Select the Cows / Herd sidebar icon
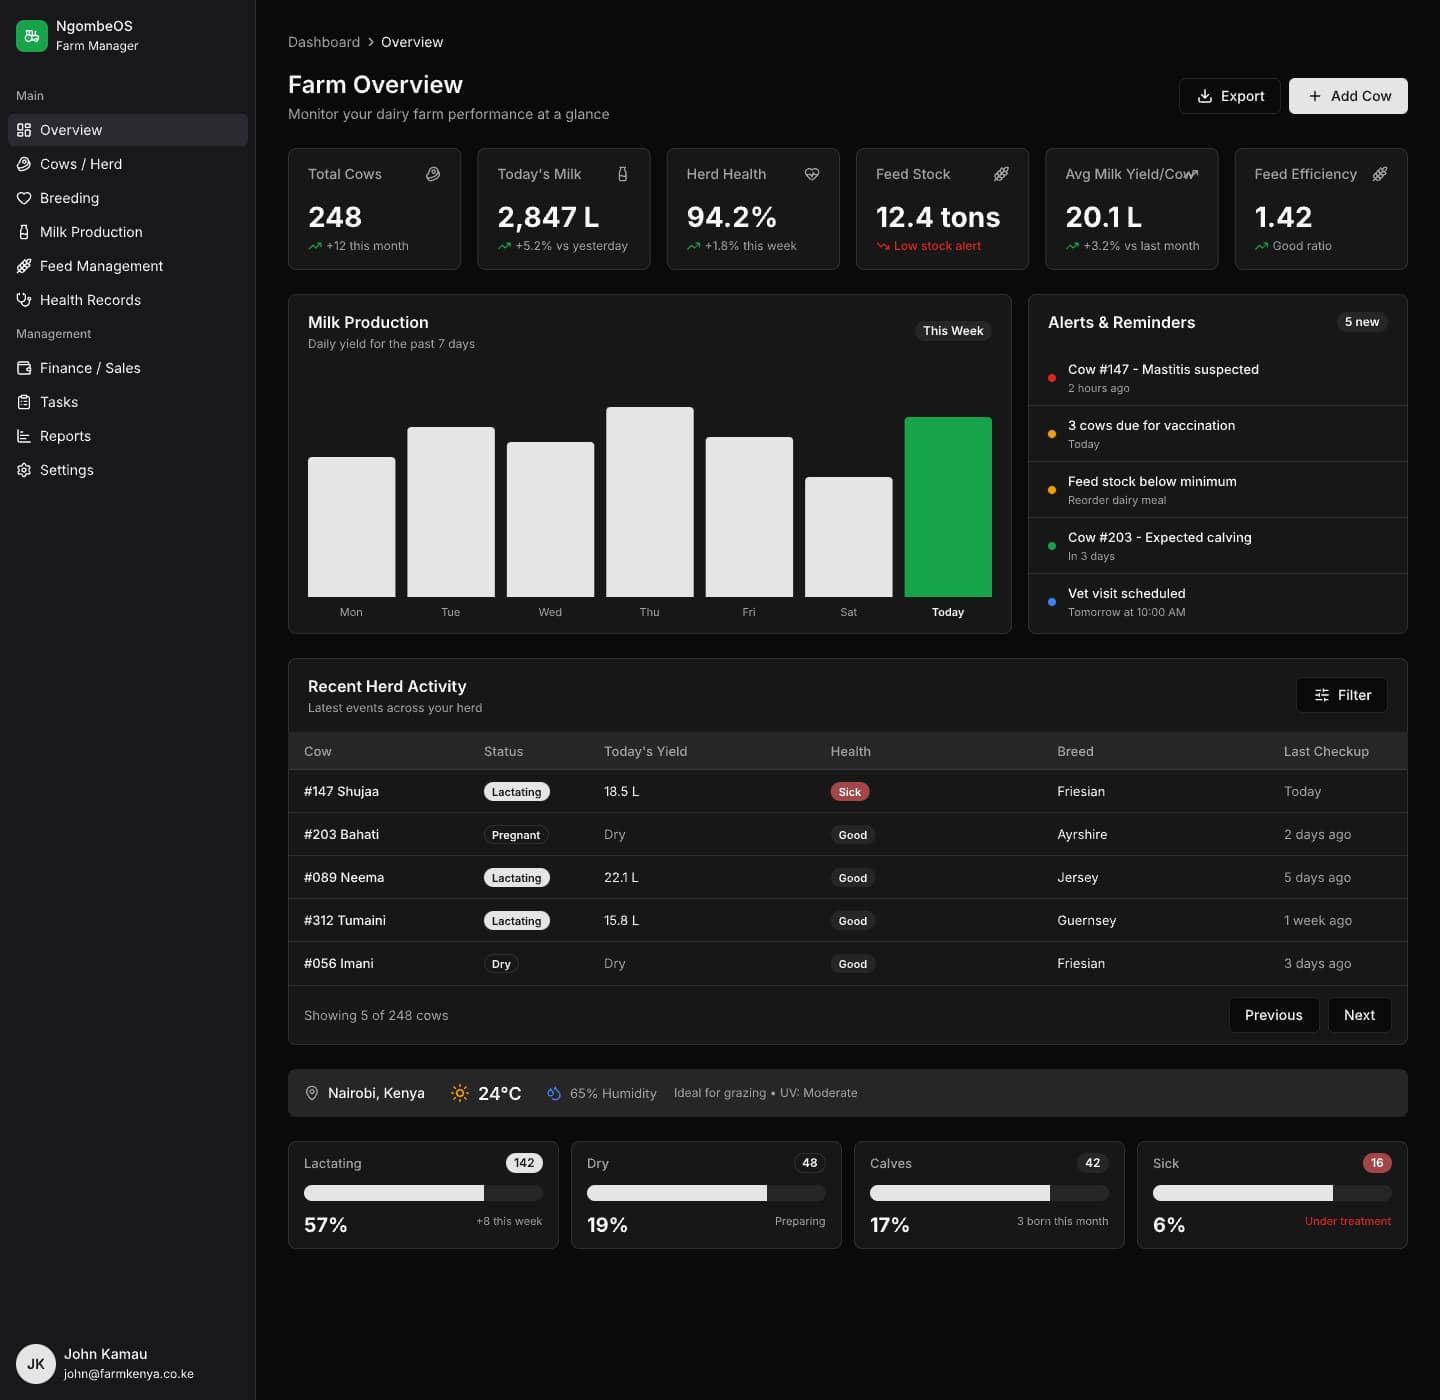 point(24,164)
